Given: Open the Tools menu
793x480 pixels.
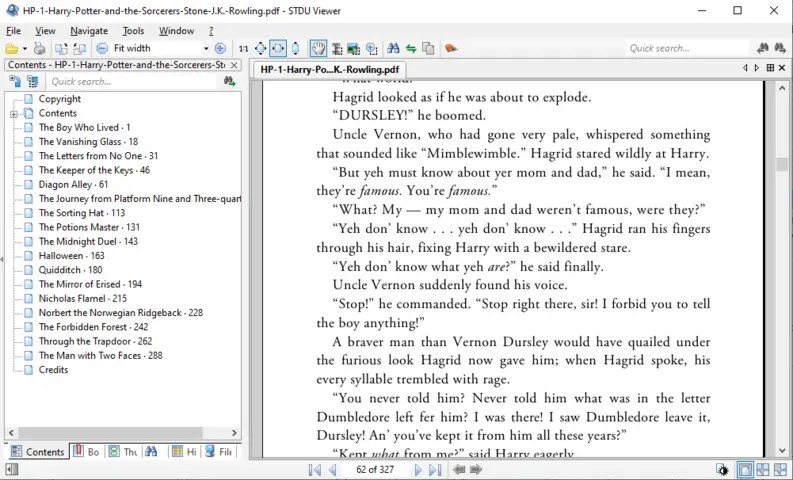Looking at the screenshot, I should (133, 31).
